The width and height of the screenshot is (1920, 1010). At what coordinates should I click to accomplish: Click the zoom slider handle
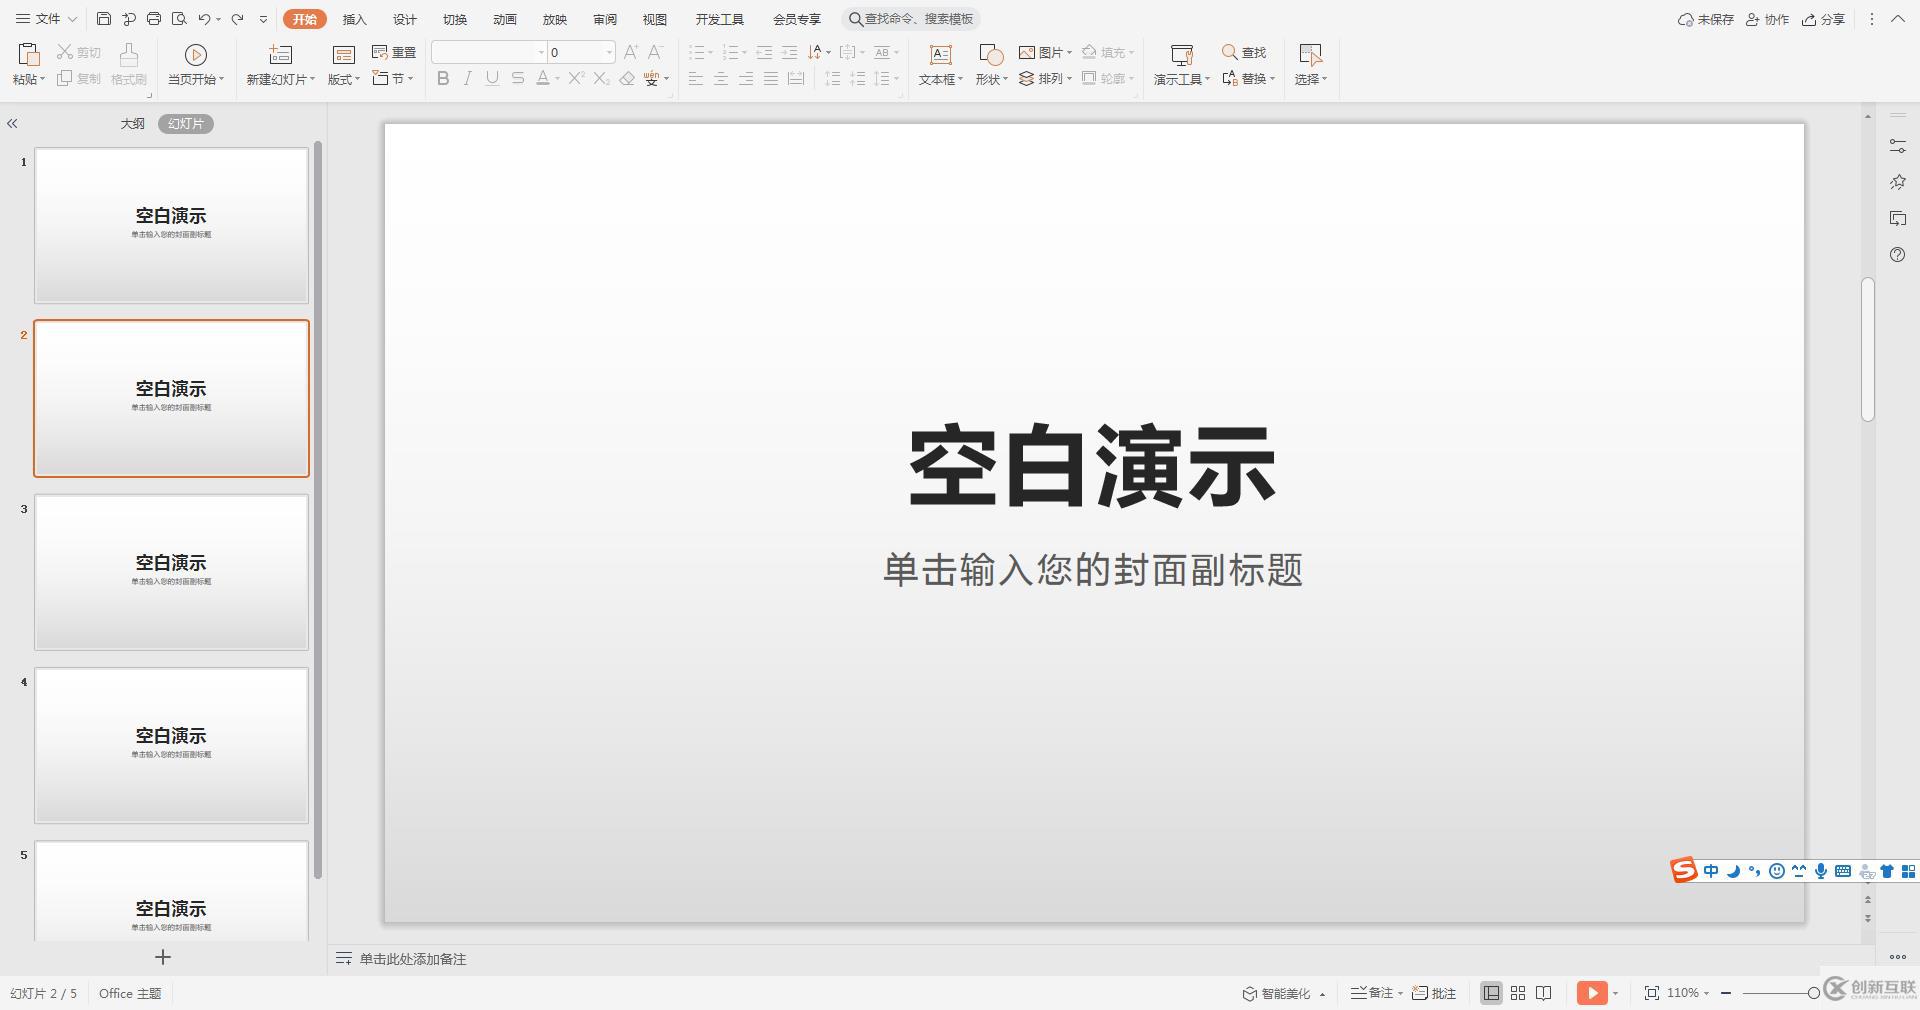1813,993
